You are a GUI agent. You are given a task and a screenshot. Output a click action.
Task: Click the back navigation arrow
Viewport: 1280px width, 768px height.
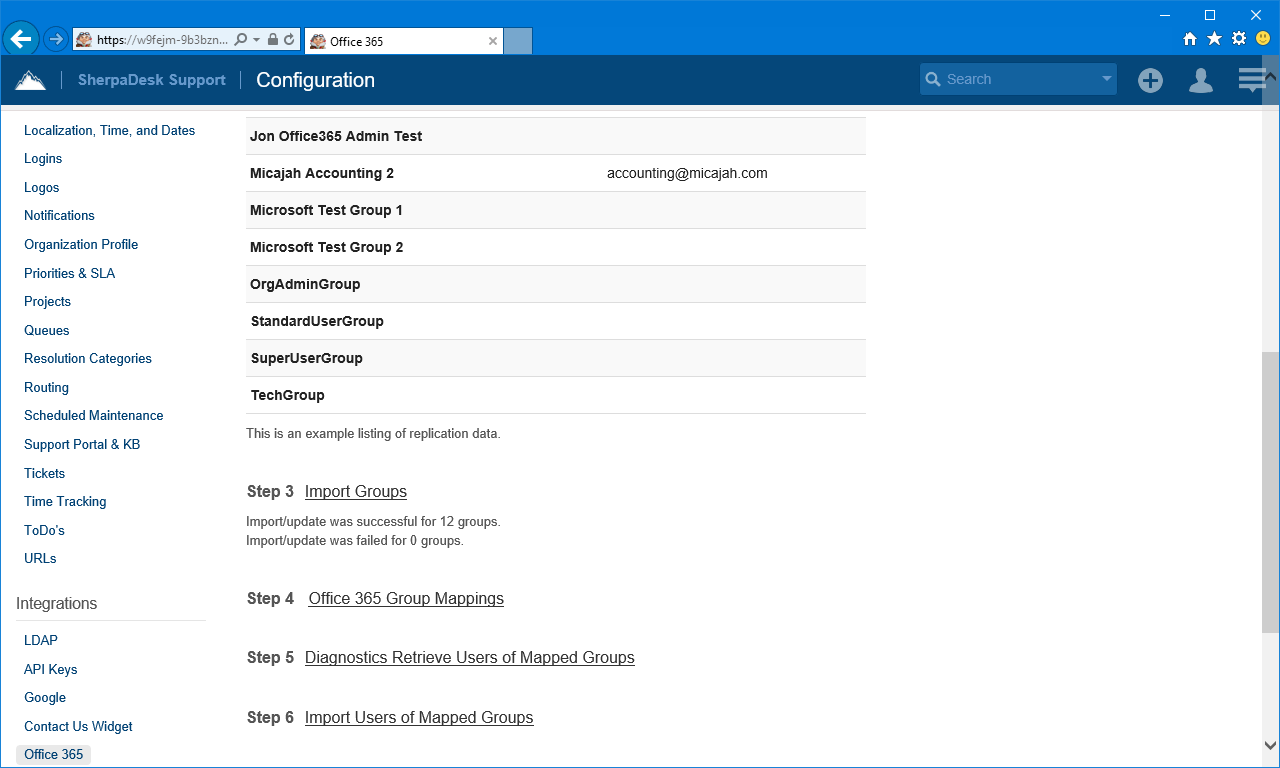[x=21, y=38]
